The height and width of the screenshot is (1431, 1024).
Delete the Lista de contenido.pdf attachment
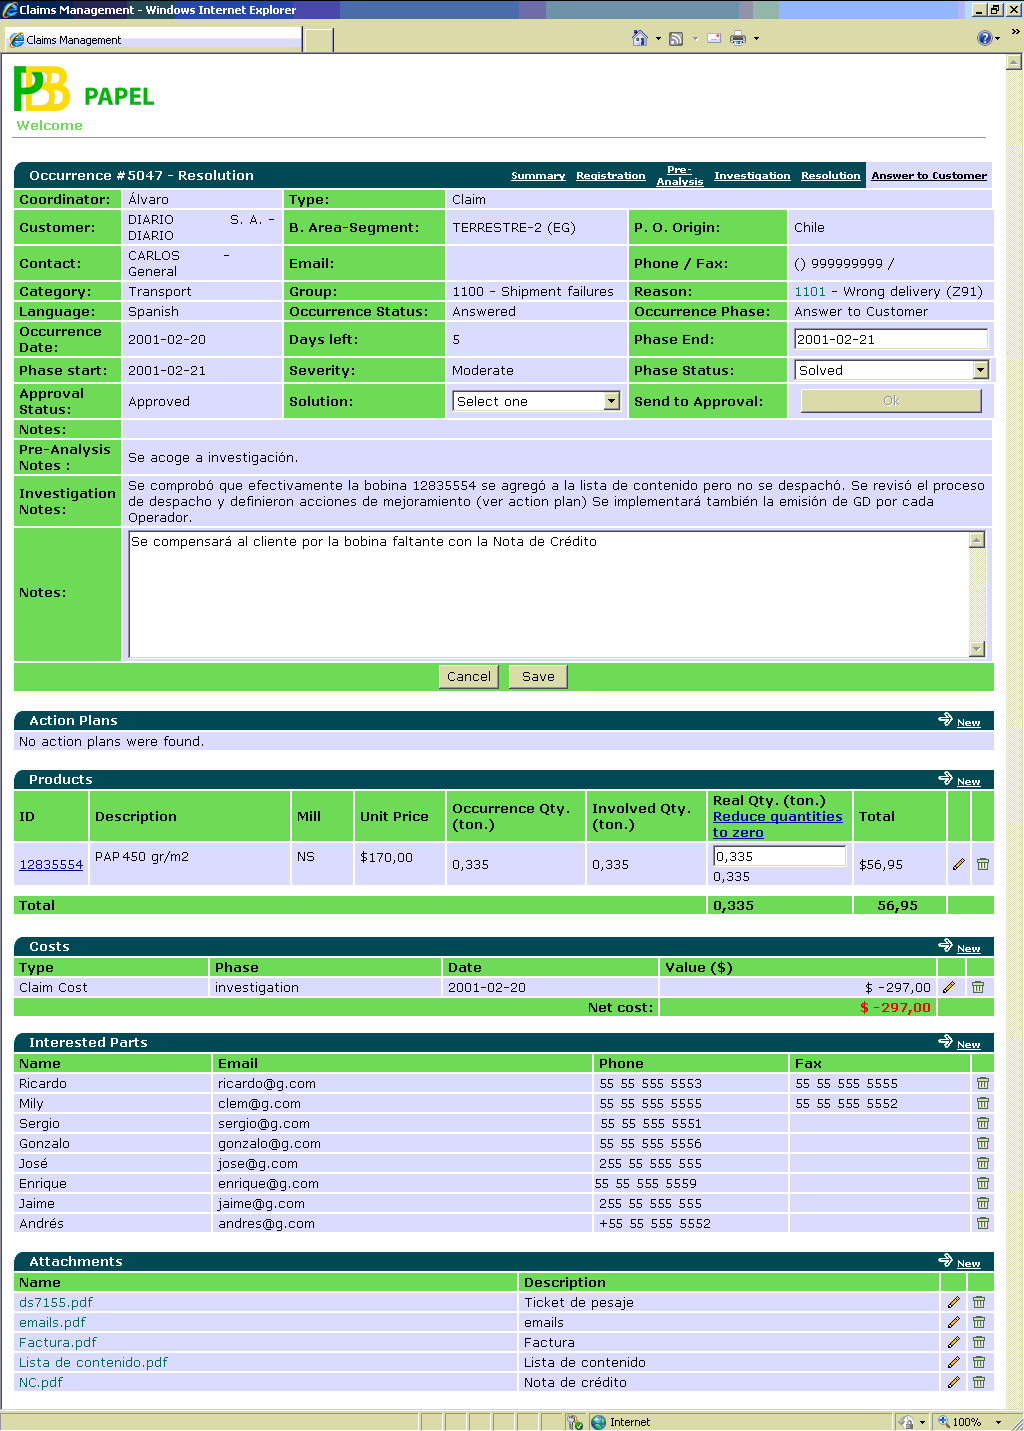coord(979,1362)
